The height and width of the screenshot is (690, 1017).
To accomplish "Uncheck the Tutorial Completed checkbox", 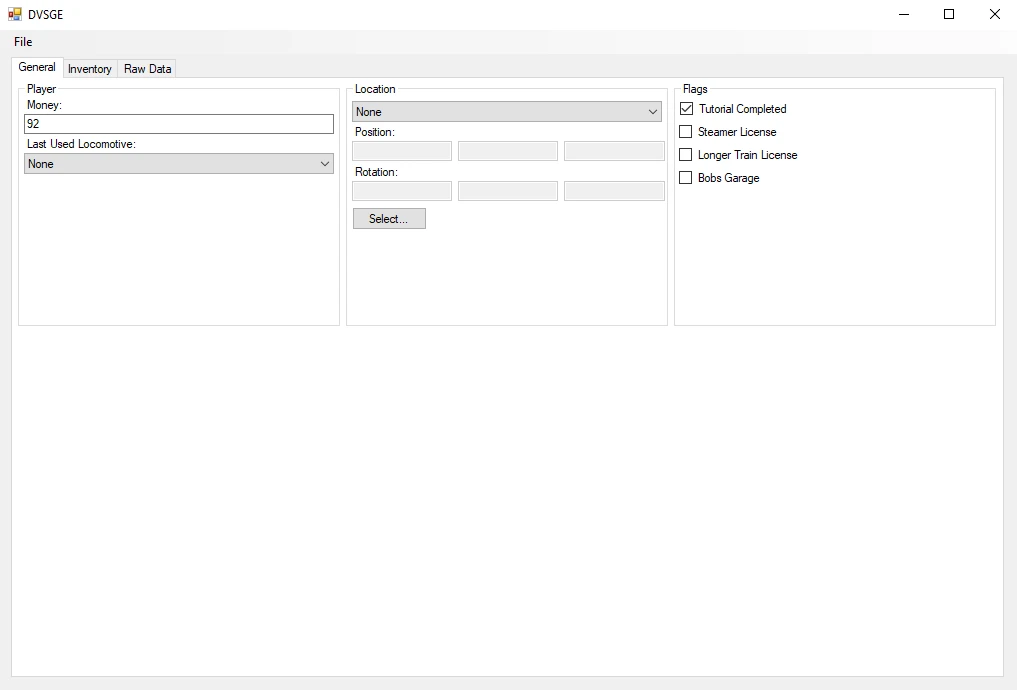I will click(x=686, y=109).
